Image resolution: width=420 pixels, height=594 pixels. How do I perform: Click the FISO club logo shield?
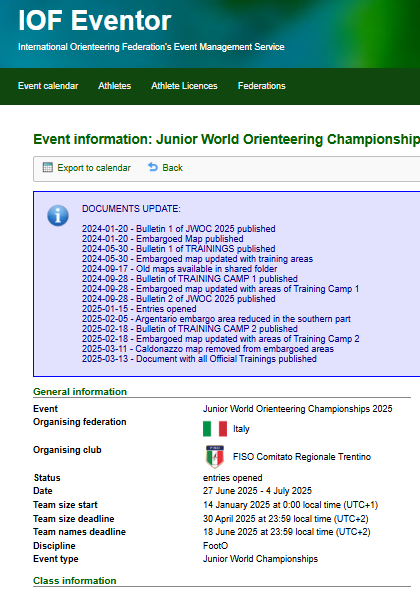click(215, 456)
